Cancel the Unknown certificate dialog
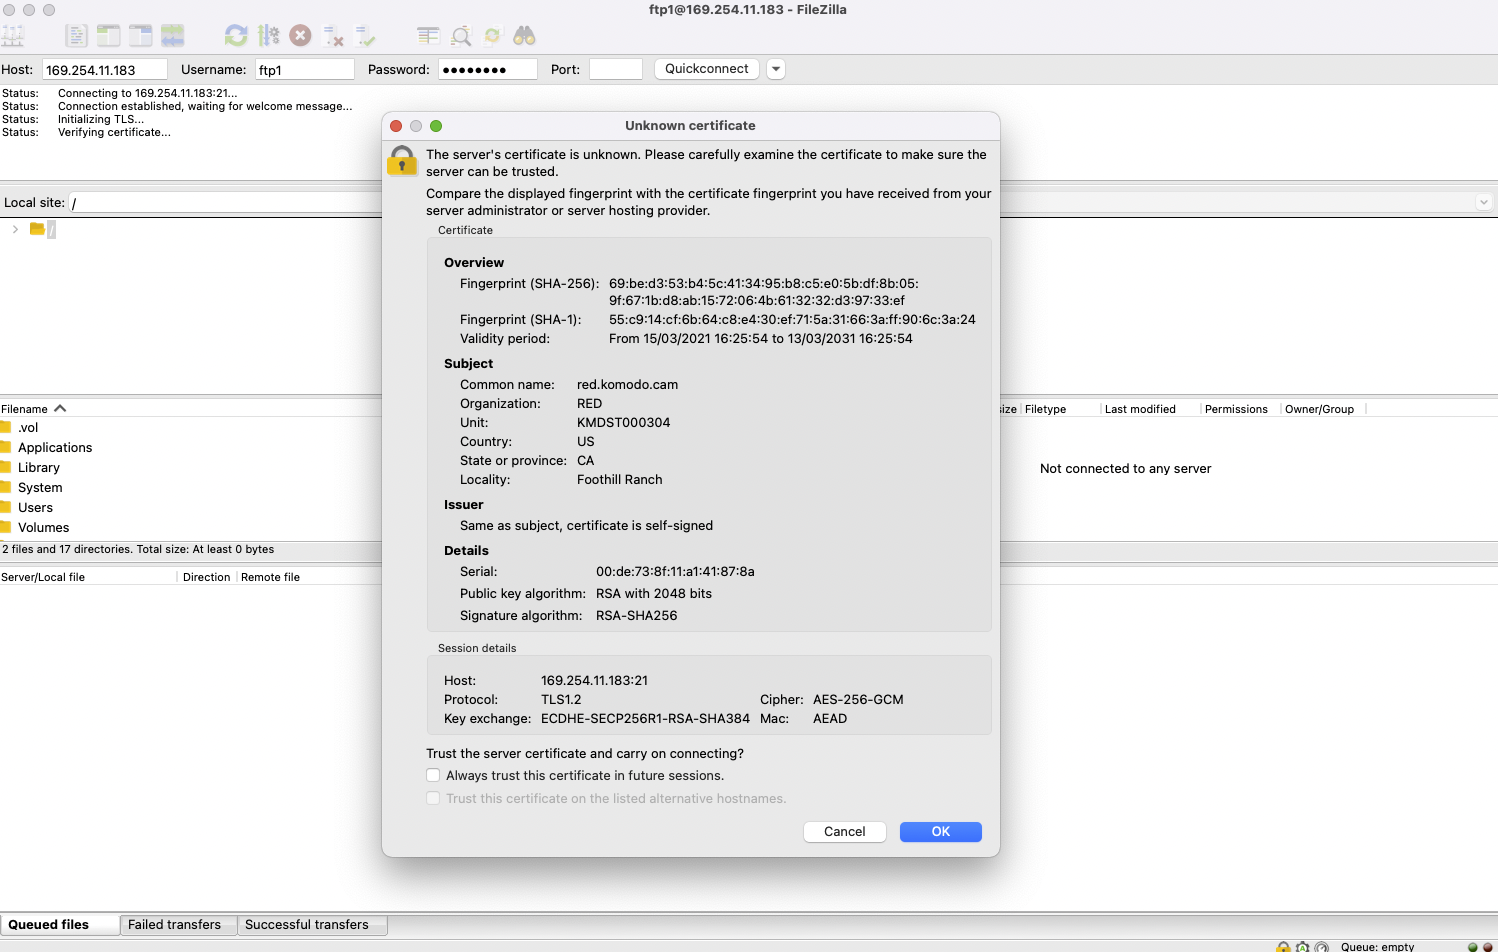Screen dimensions: 1498x952 click(x=845, y=832)
